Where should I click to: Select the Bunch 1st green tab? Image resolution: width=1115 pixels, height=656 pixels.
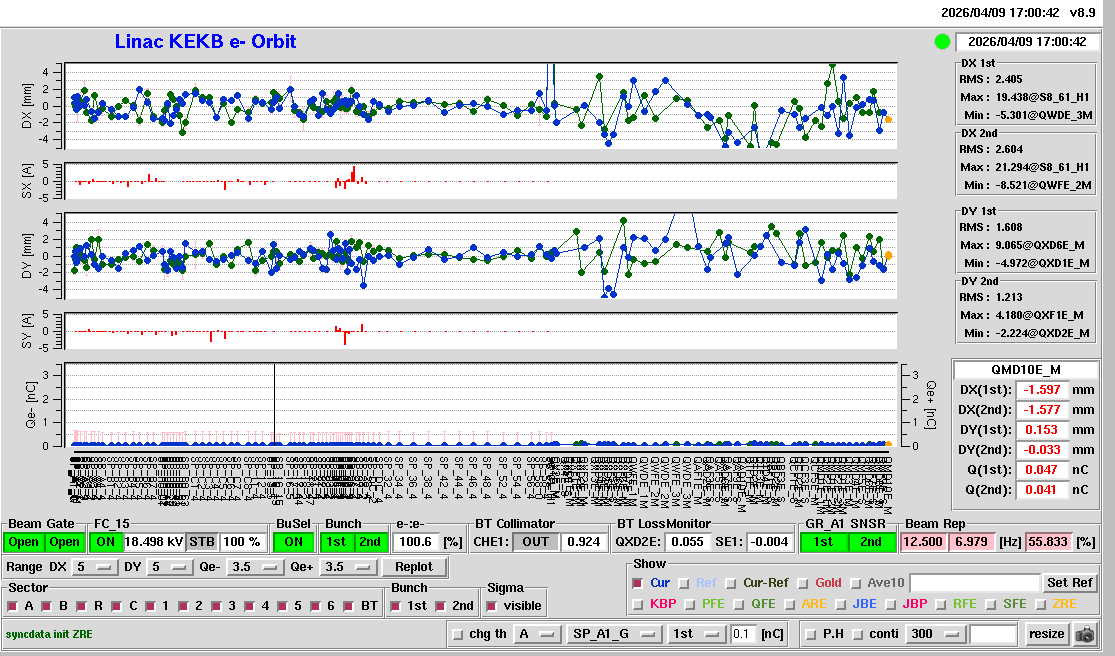pyautogui.click(x=337, y=541)
